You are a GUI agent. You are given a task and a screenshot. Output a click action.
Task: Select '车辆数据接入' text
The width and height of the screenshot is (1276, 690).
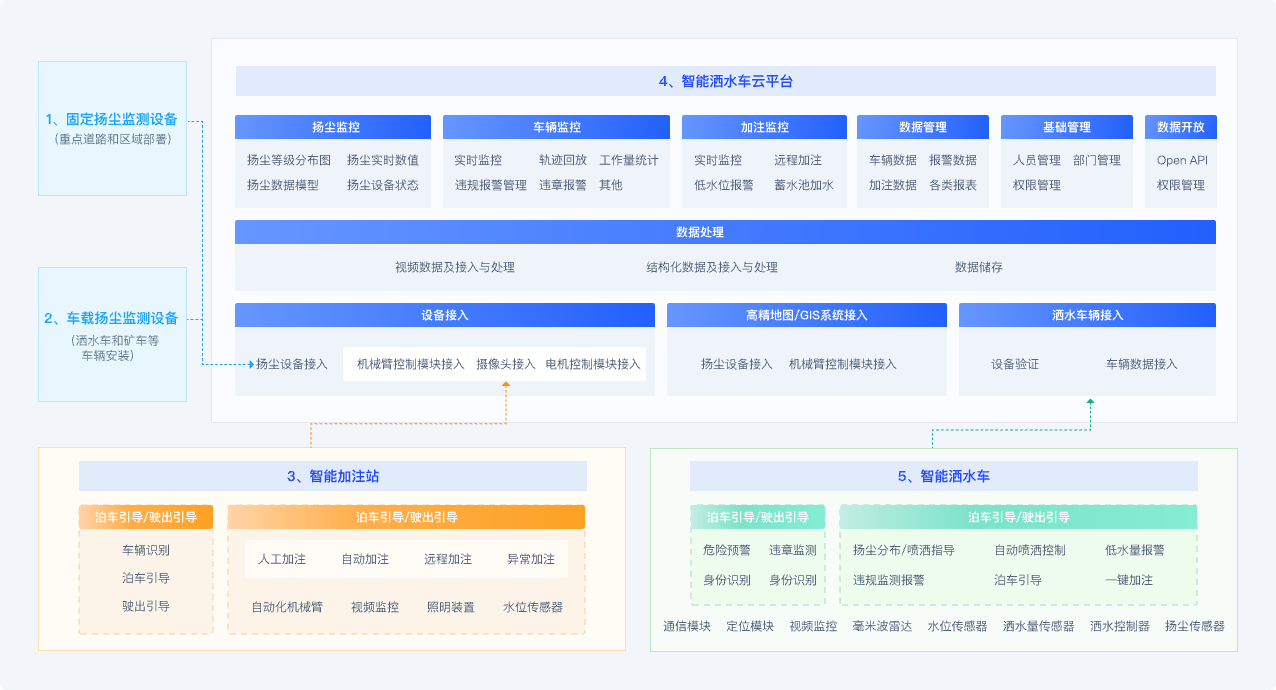[1142, 364]
